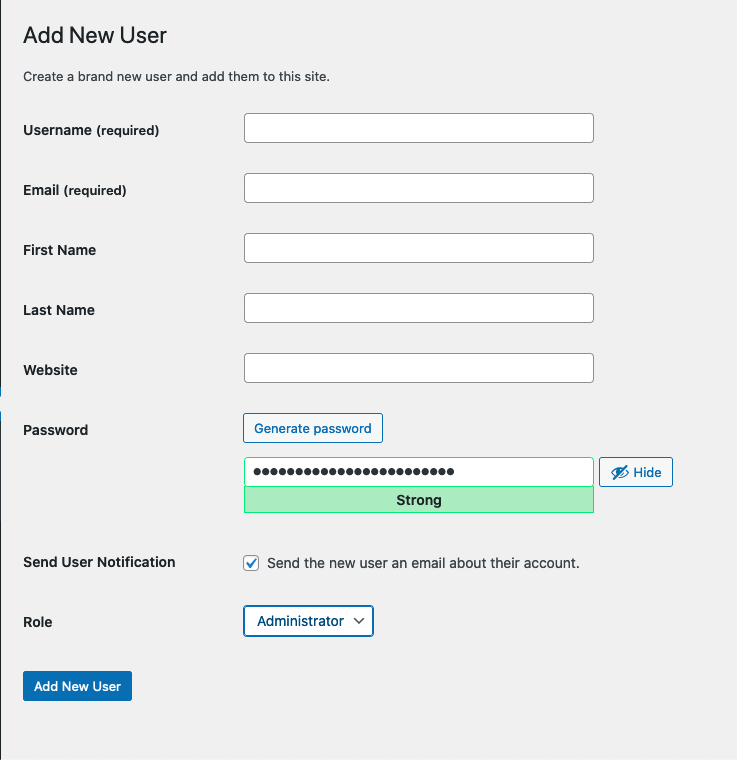Open the Administrator role dropdown
737x760 pixels.
[308, 621]
